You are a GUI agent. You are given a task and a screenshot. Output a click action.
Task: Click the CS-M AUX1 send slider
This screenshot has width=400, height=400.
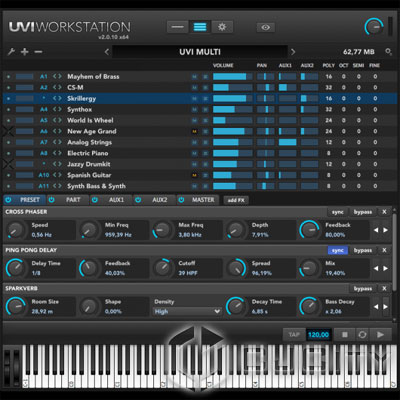coord(287,88)
